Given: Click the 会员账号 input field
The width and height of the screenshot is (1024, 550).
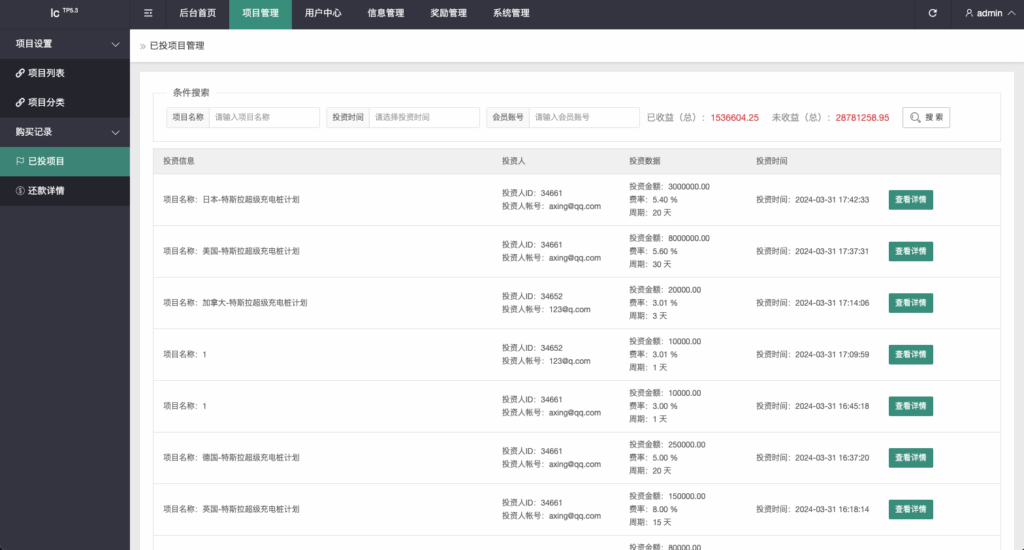Looking at the screenshot, I should [x=583, y=117].
